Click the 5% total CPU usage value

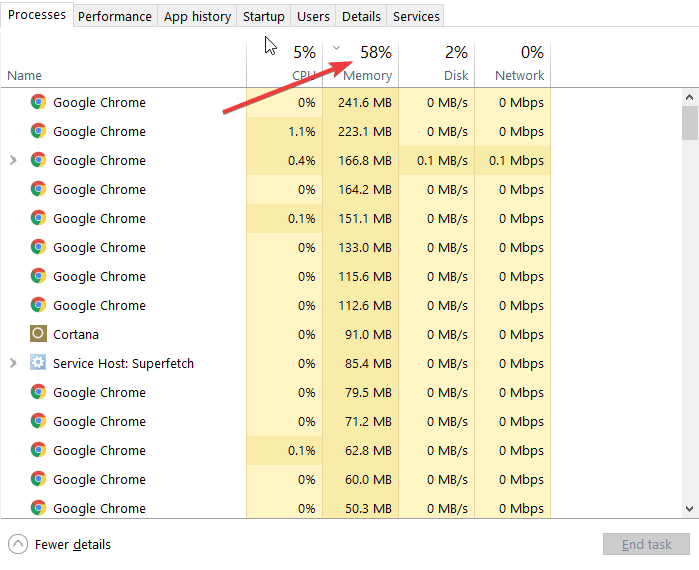(304, 52)
